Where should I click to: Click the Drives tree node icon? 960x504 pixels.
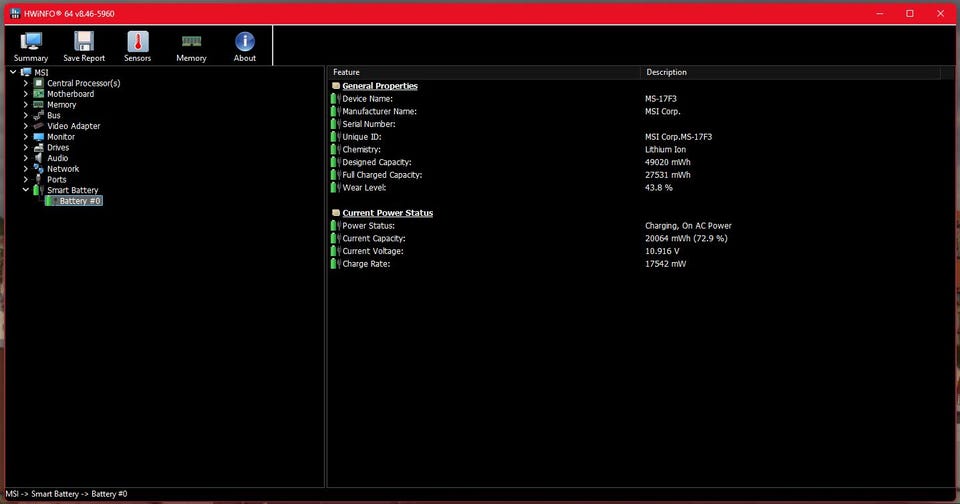point(39,148)
